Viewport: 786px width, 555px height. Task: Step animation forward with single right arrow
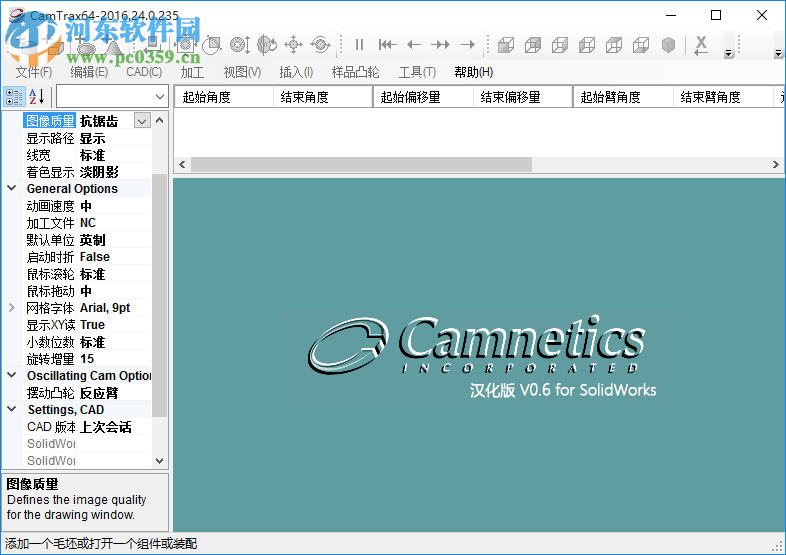coord(468,45)
